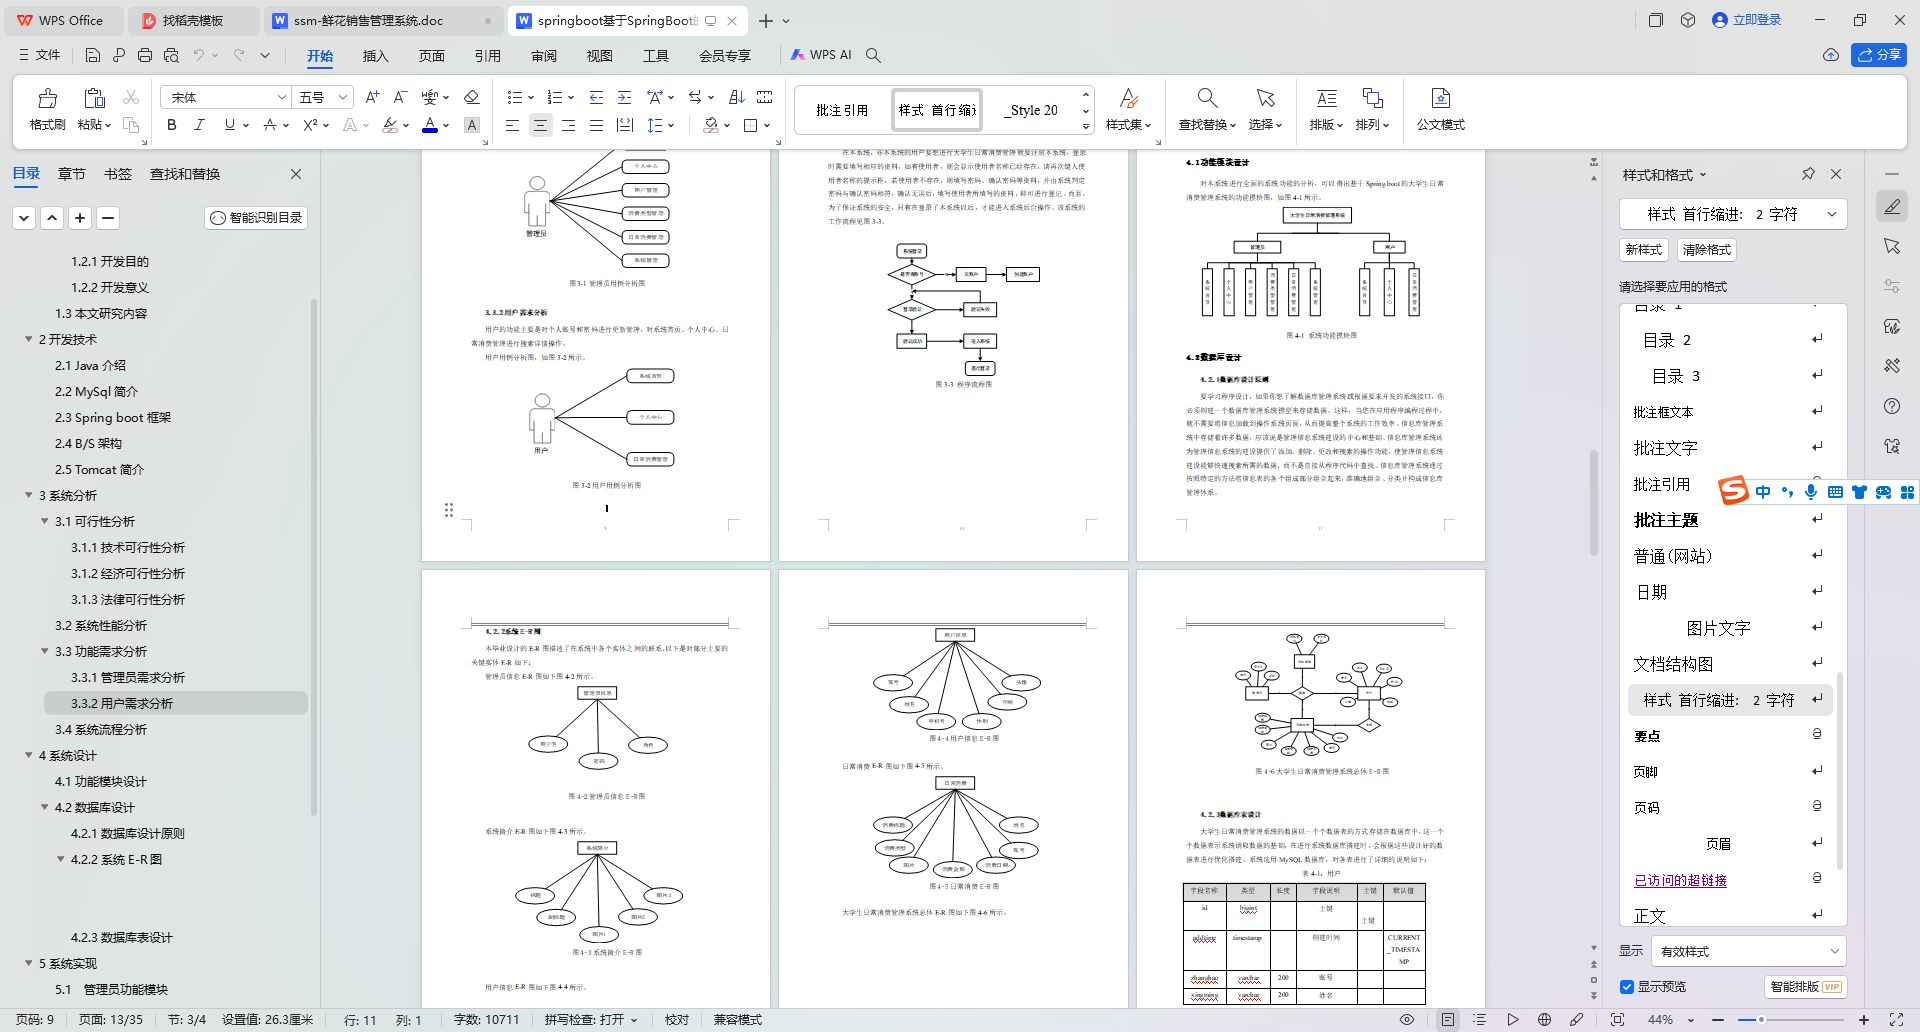Pin the Styles and Formatting panel
The image size is (1920, 1032).
point(1808,174)
